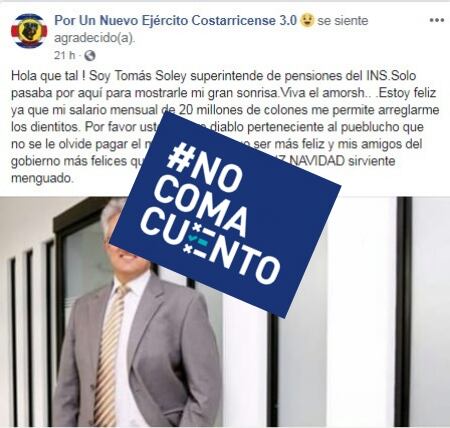Click the smiling feeling emoji icon

coord(307,21)
